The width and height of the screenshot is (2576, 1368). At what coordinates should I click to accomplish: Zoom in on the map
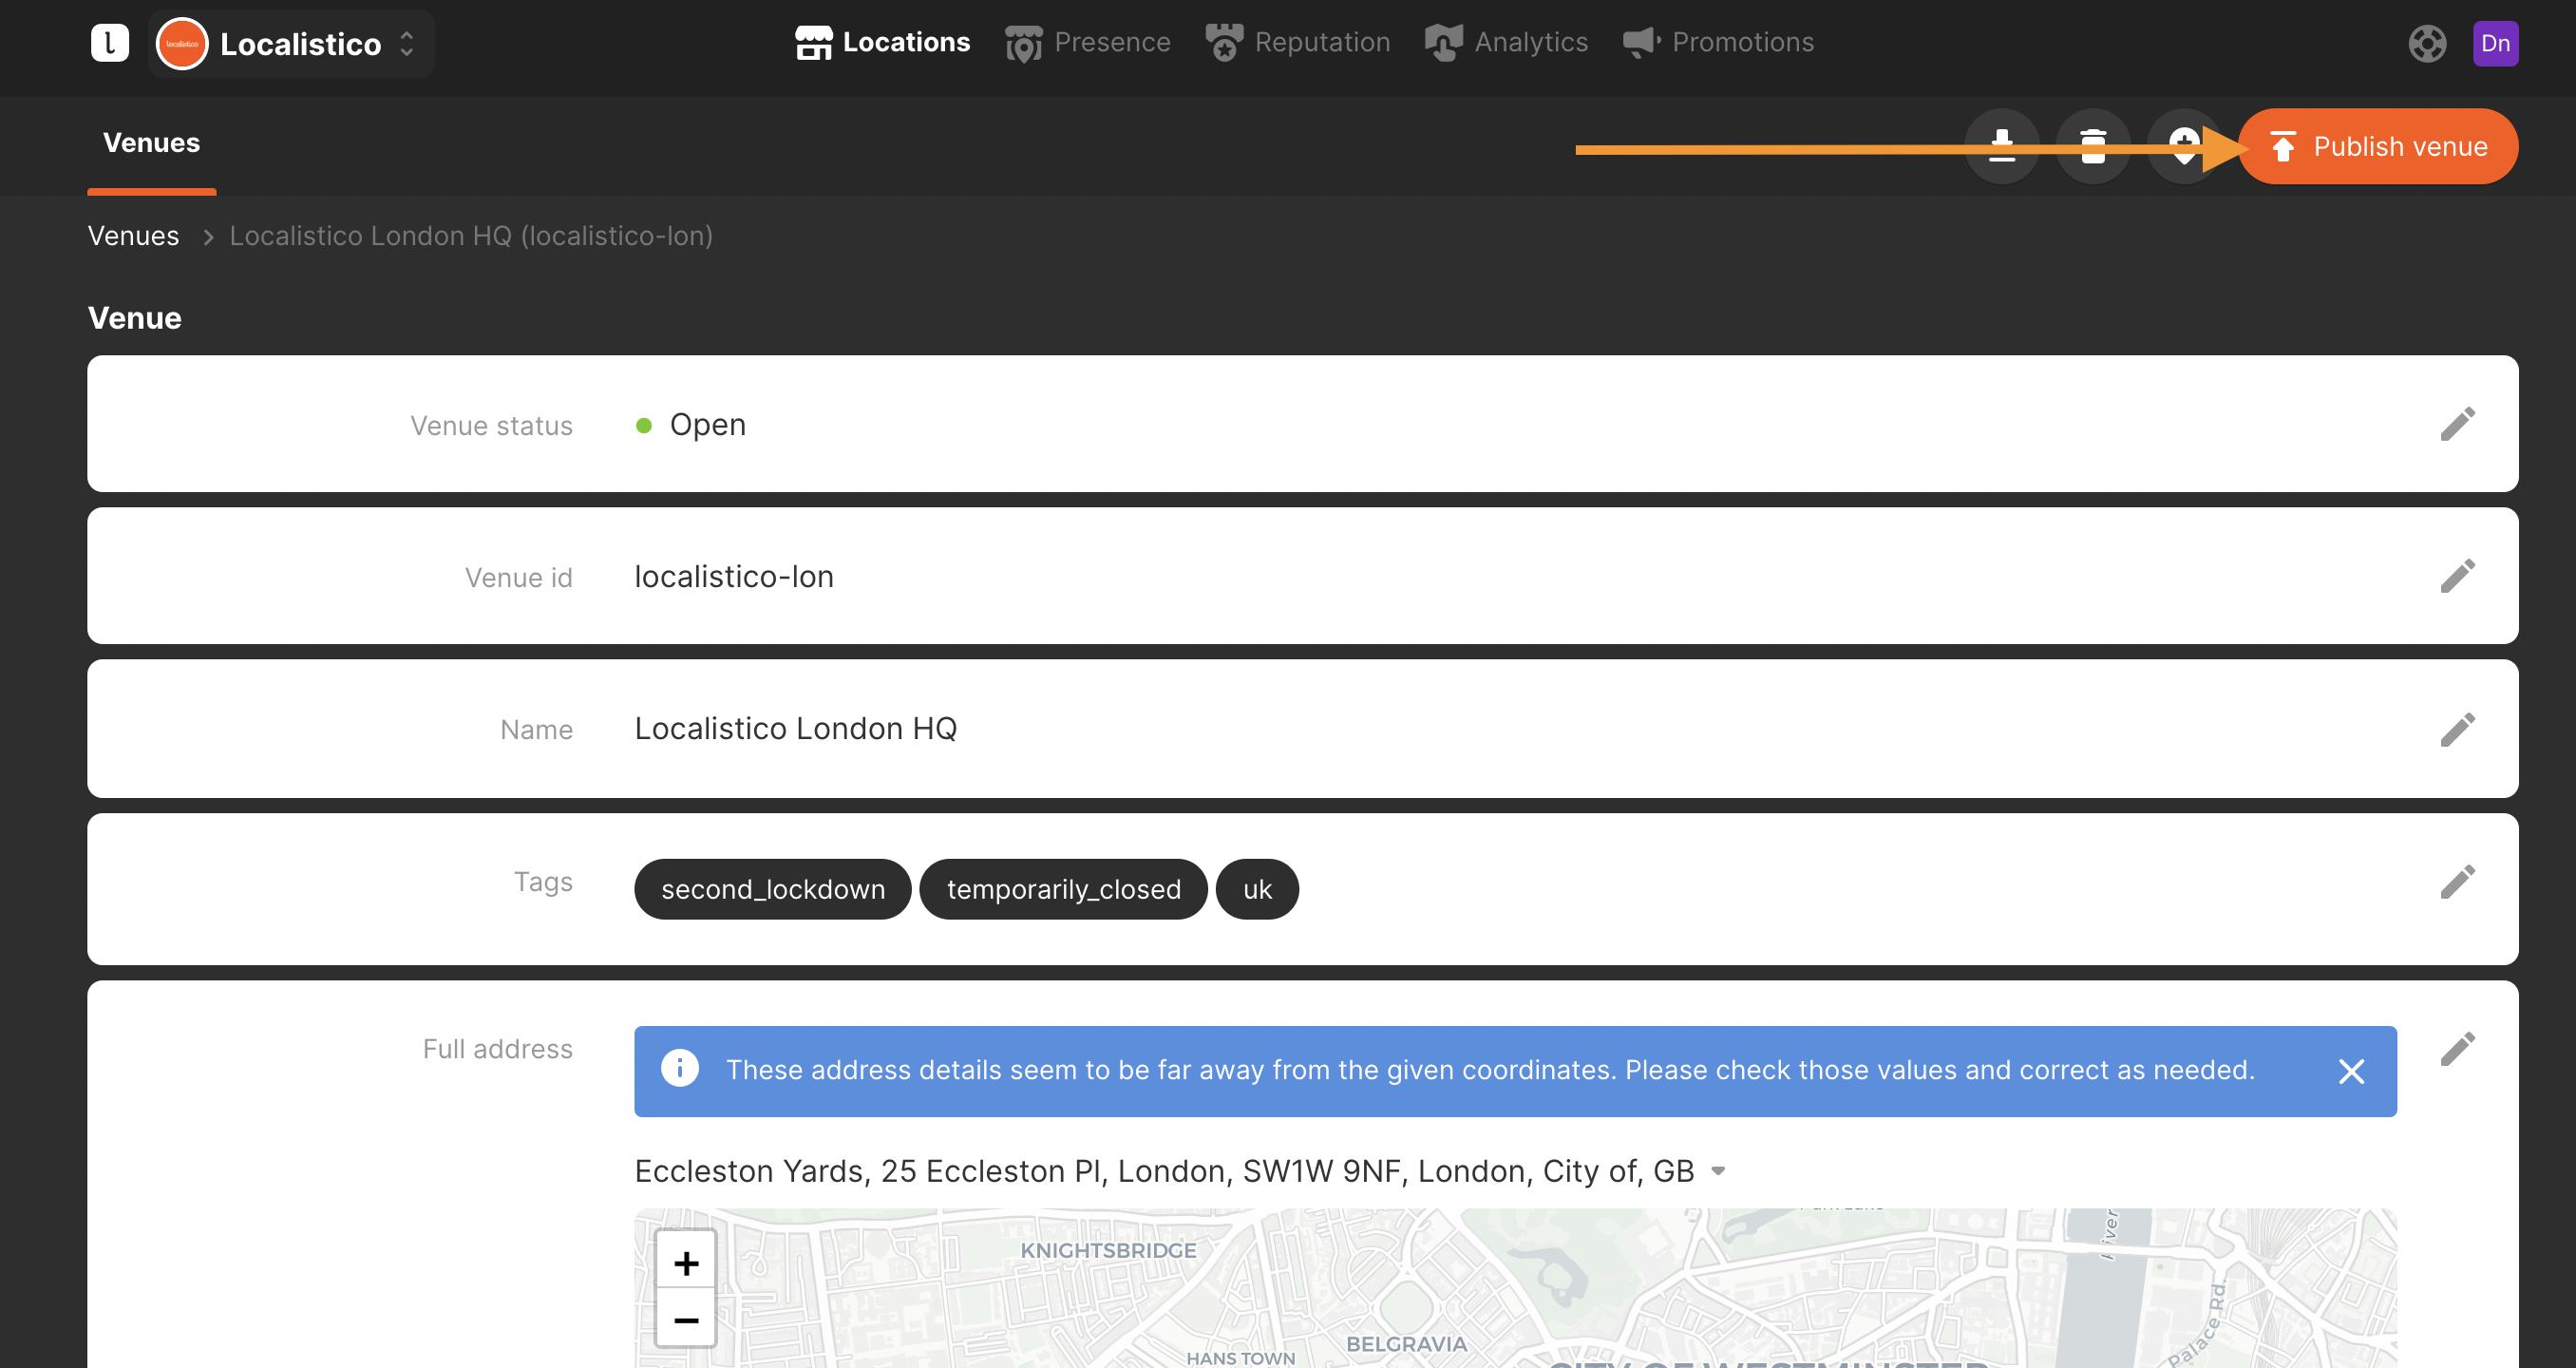tap(686, 1263)
